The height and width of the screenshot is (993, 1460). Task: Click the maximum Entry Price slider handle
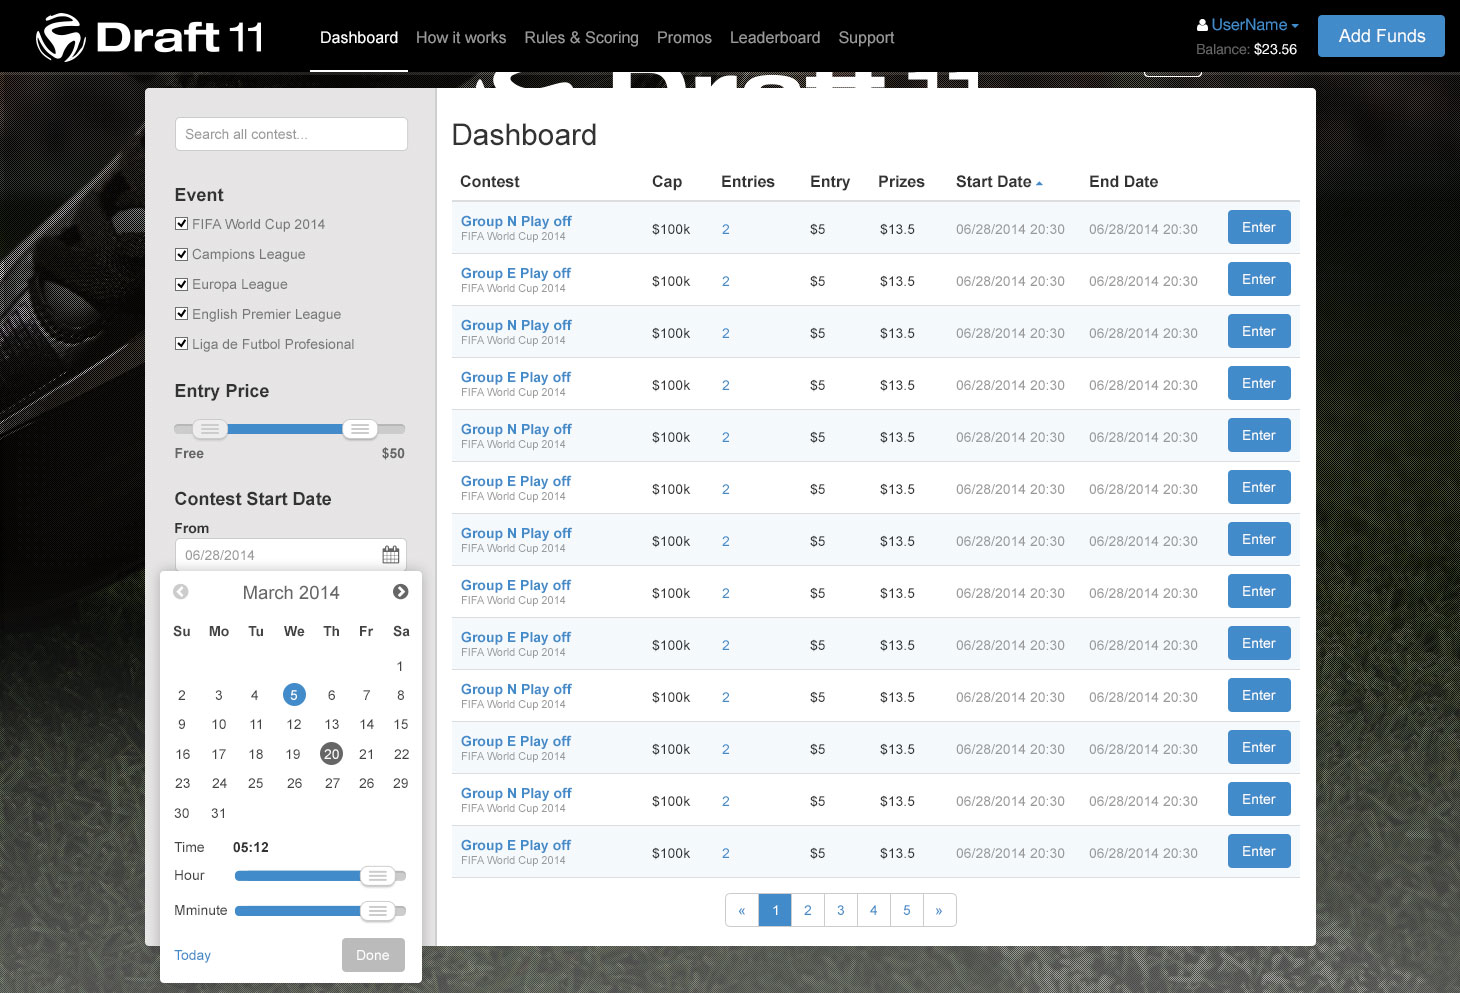point(360,429)
